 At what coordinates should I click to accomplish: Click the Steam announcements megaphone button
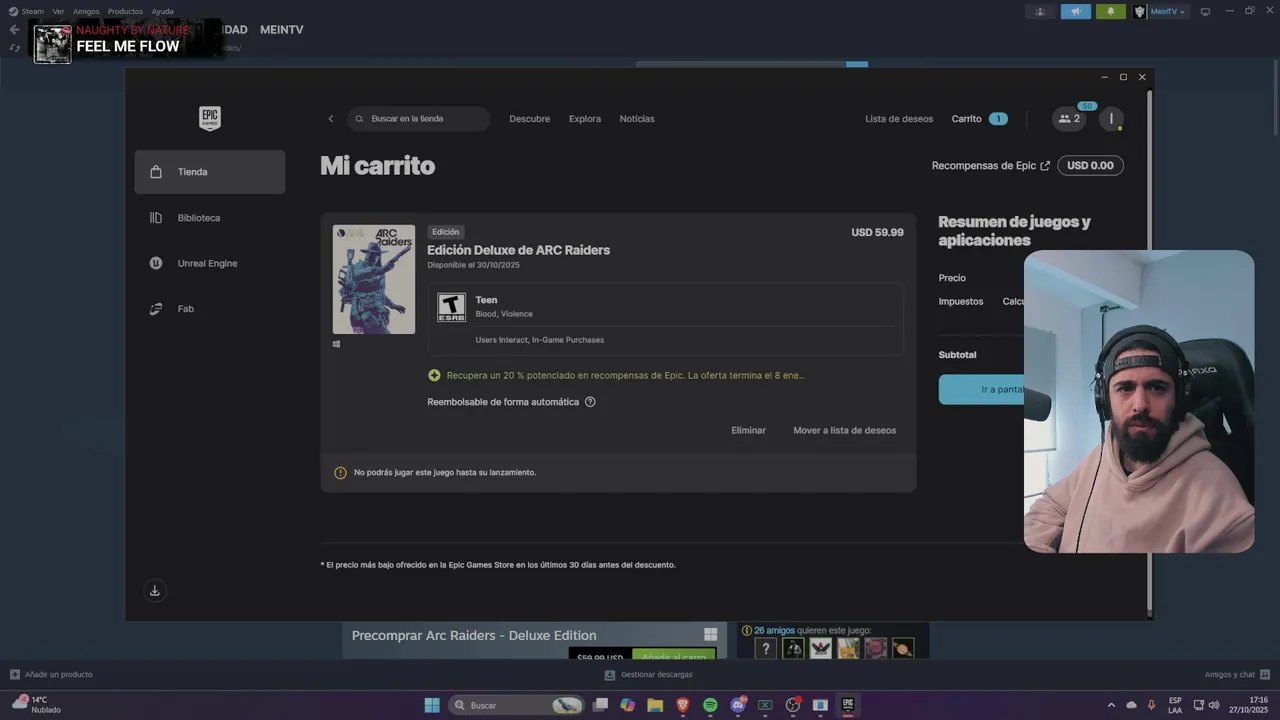click(1076, 11)
